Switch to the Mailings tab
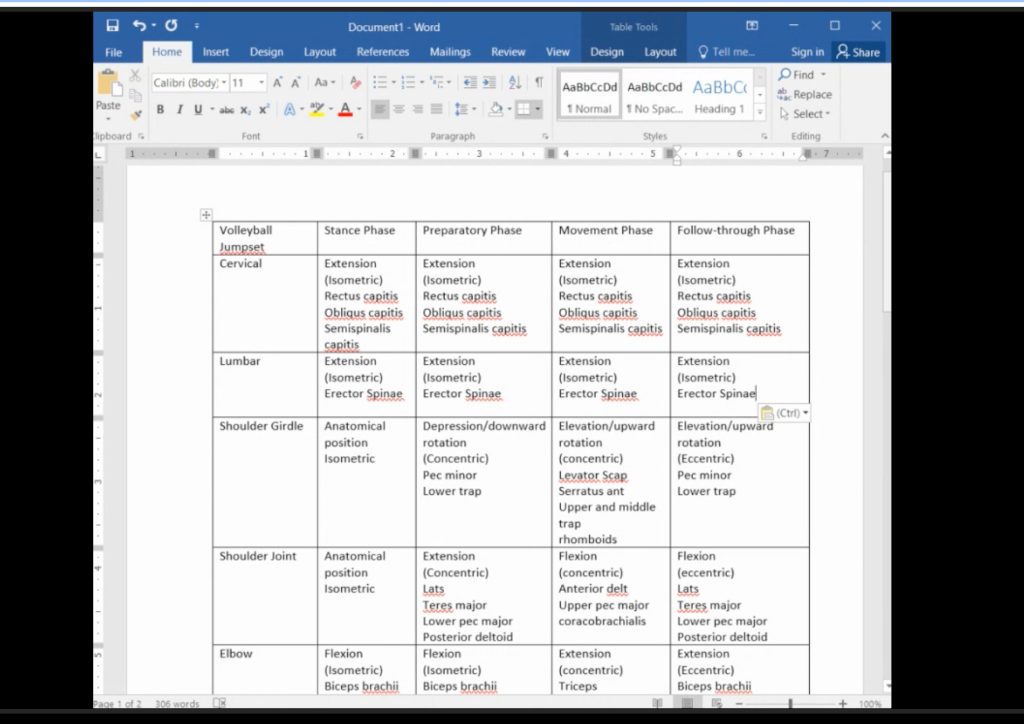Screen dimensions: 1024x724 [450, 52]
